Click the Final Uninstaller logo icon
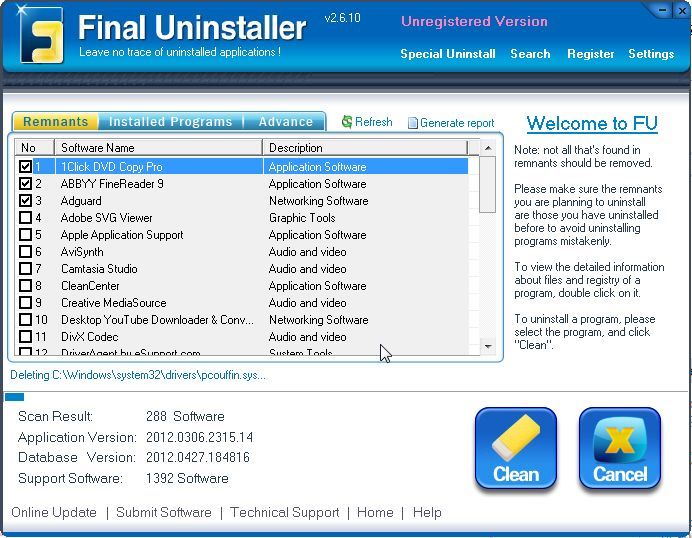The image size is (692, 538). point(41,35)
